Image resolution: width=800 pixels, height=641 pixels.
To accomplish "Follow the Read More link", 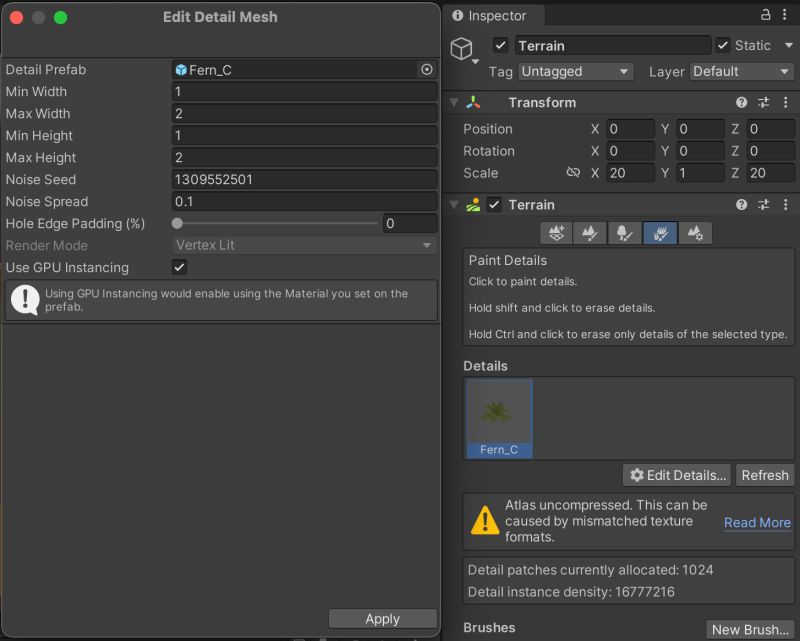I will (x=757, y=523).
